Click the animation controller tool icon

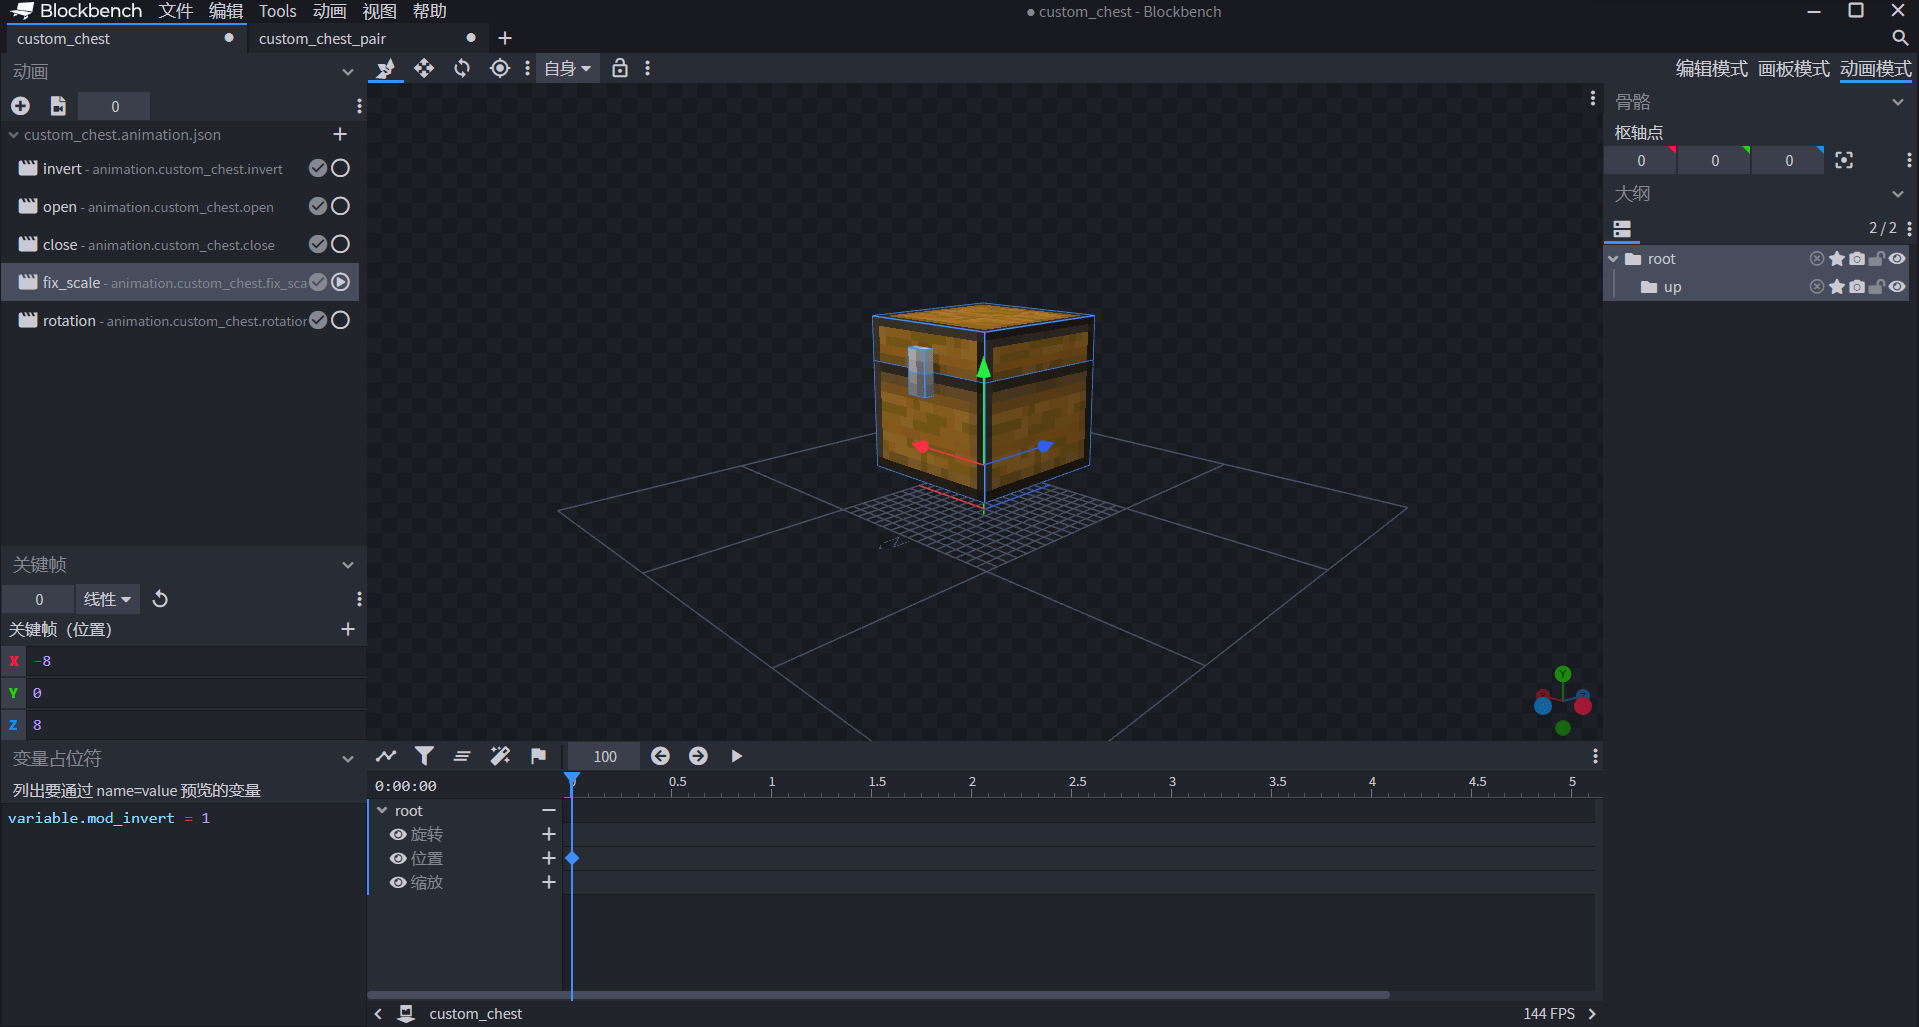click(x=385, y=68)
